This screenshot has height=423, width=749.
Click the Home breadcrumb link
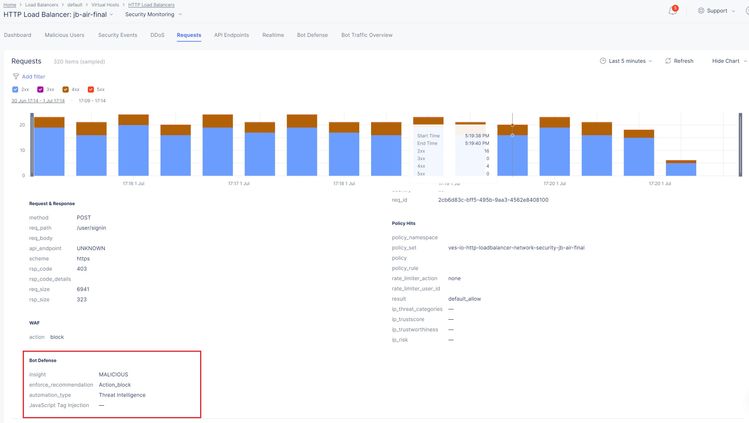click(9, 5)
